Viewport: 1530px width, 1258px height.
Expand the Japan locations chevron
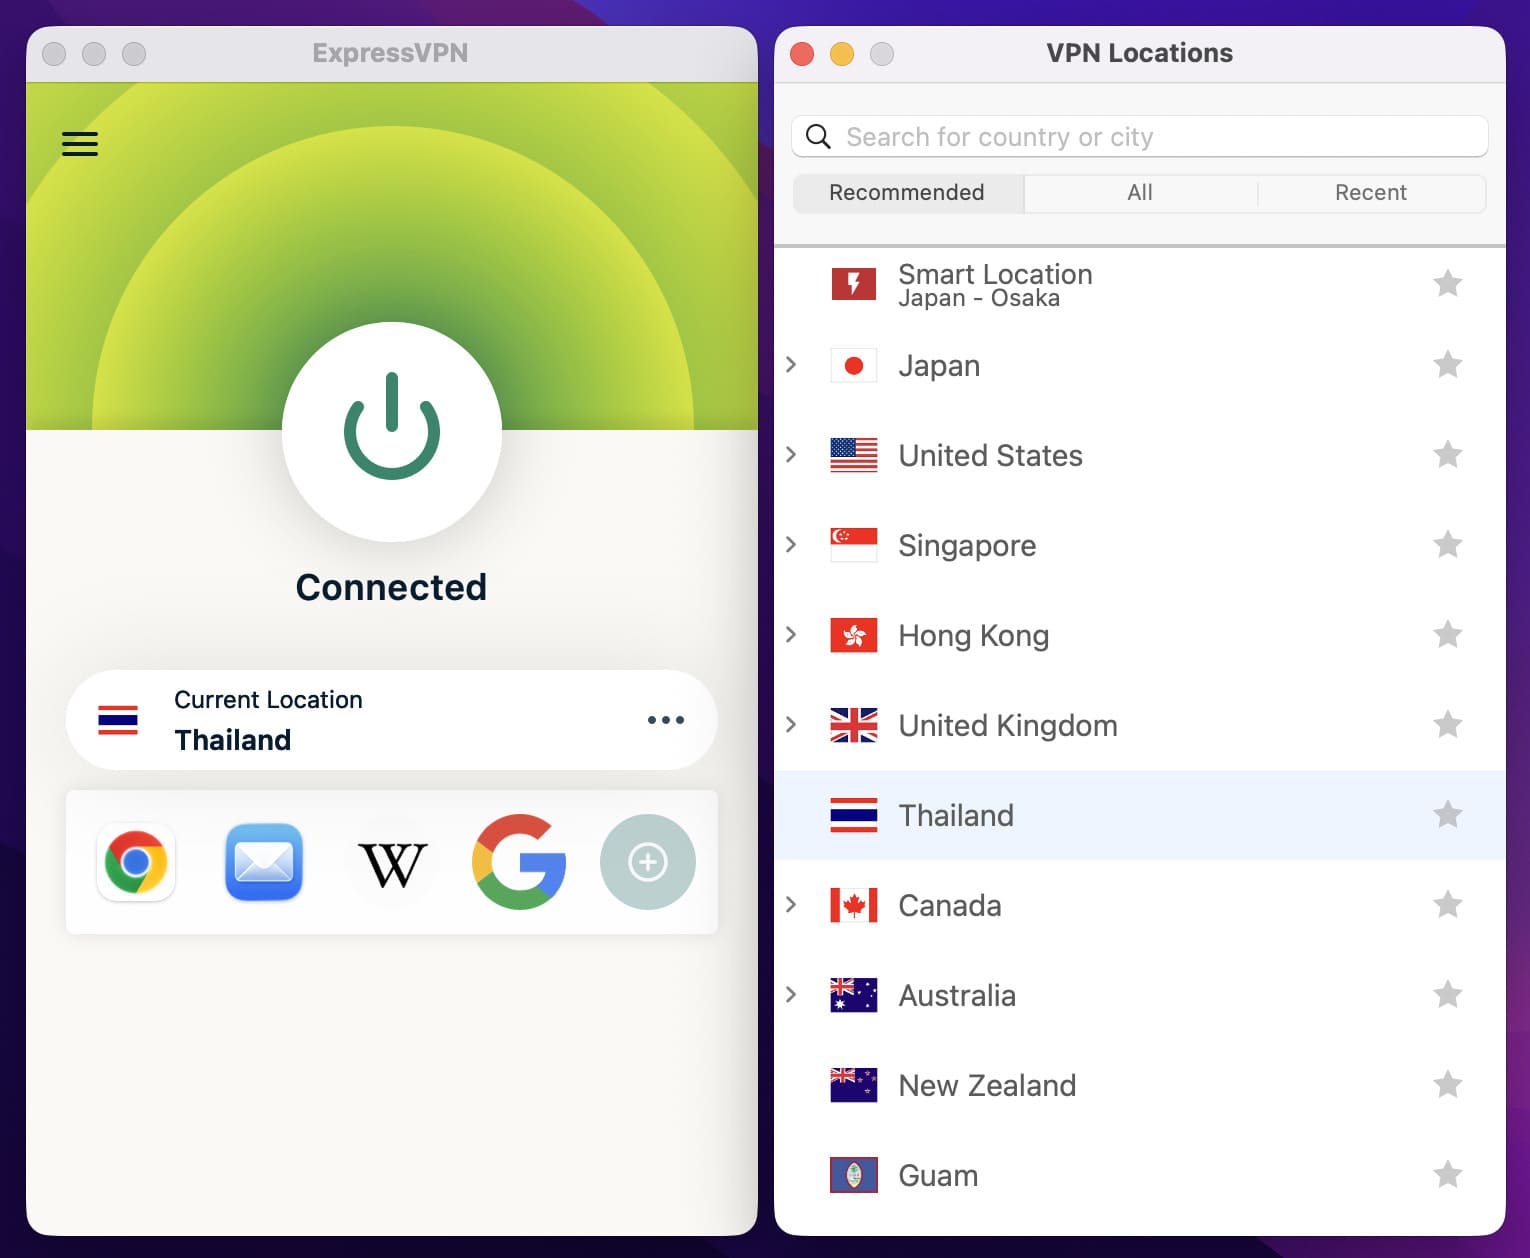791,364
